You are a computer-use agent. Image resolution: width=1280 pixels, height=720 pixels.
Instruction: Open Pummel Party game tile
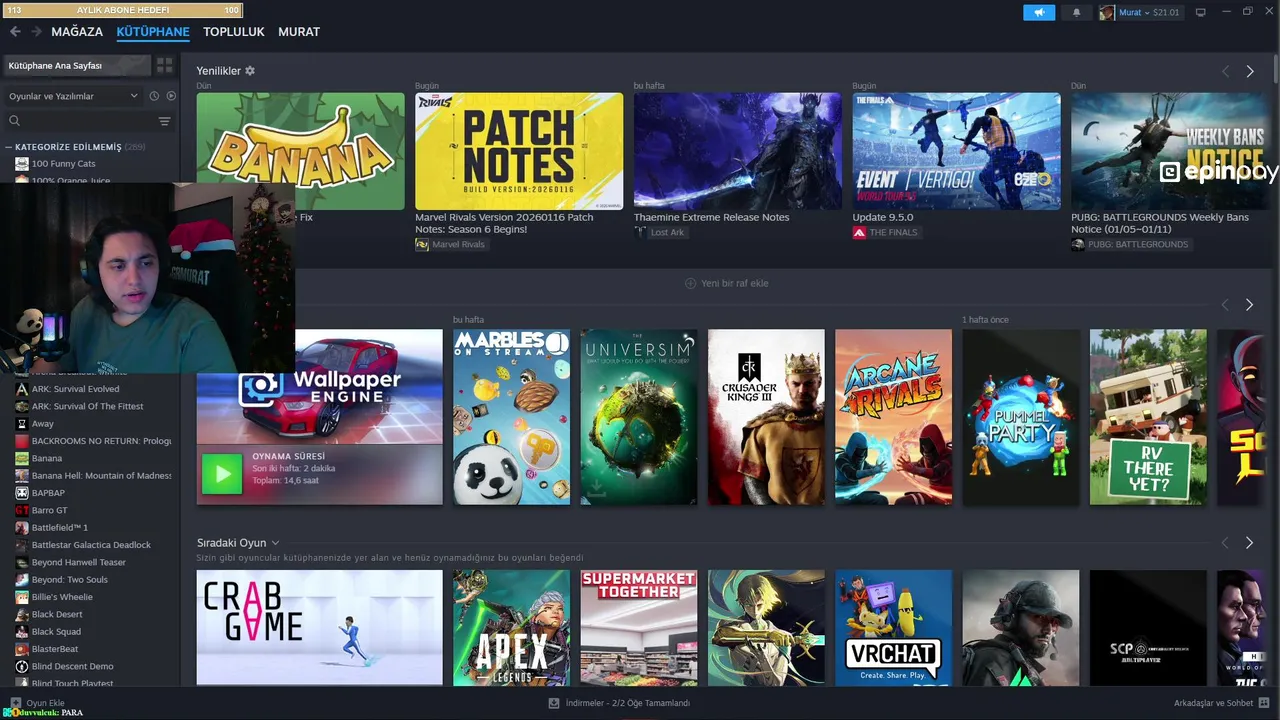(1021, 417)
